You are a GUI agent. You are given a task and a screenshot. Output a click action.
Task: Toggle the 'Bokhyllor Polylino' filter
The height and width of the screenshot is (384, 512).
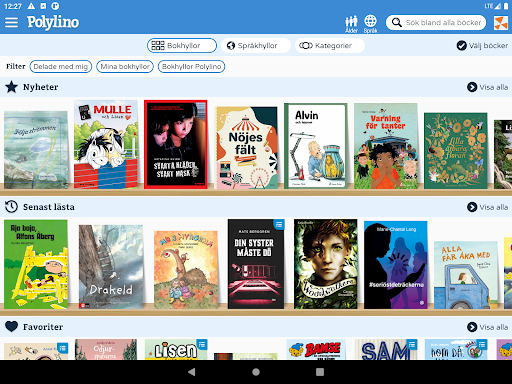click(x=191, y=66)
